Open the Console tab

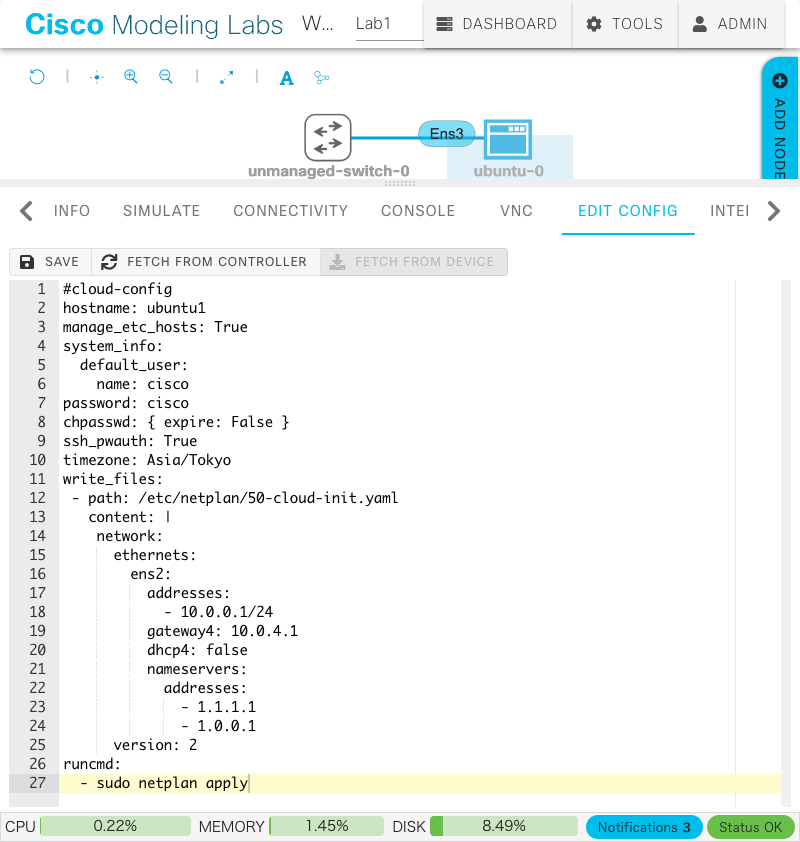point(418,211)
